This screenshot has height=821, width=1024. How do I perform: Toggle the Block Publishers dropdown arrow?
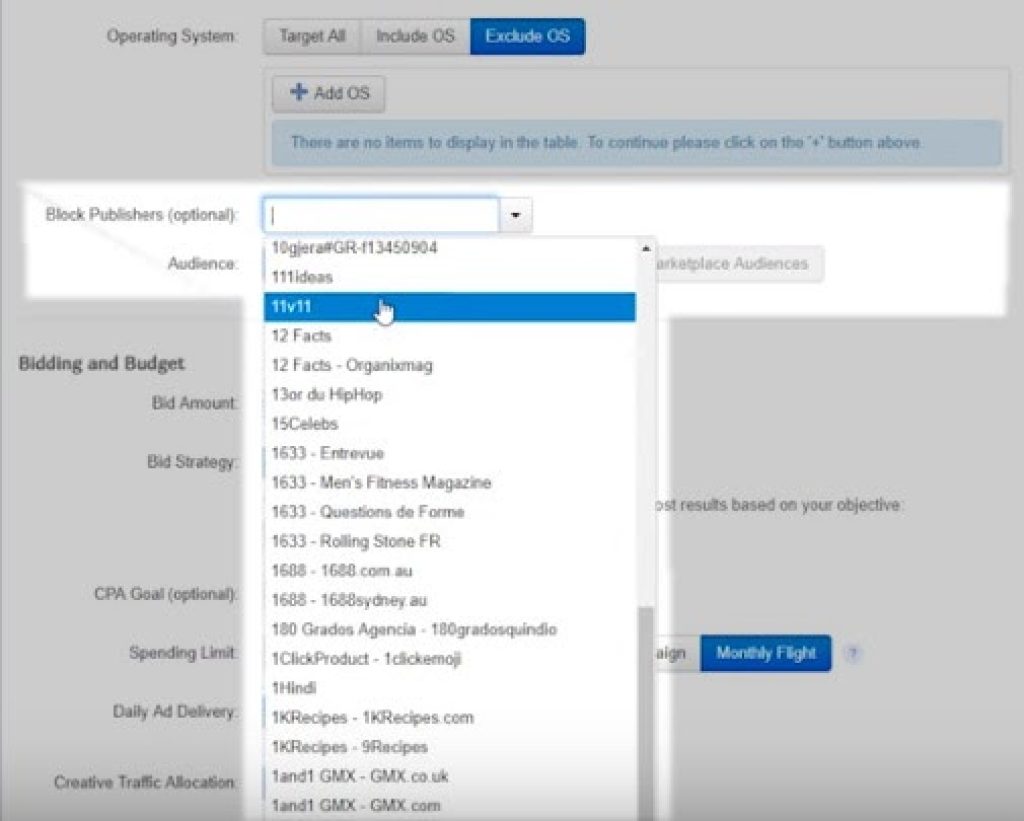516,215
